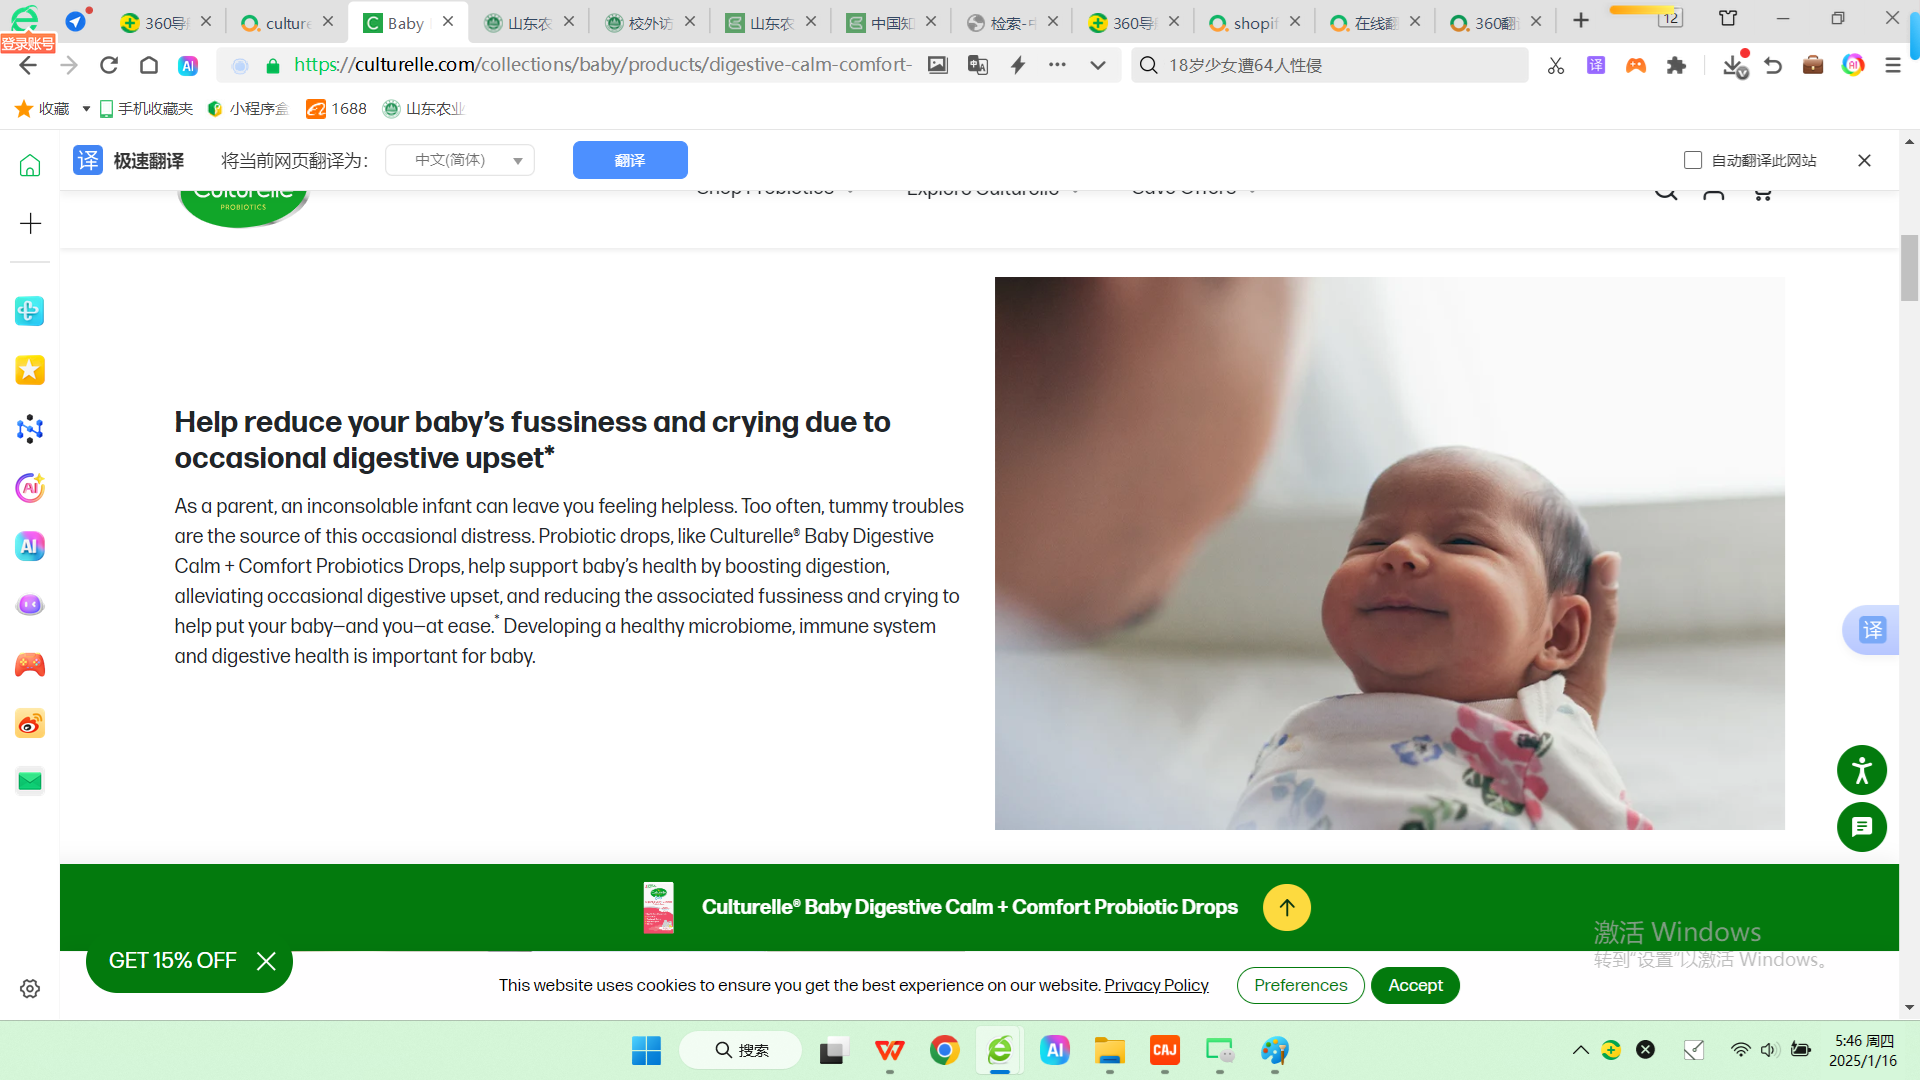Open the green chat support button
This screenshot has height=1080, width=1920.
point(1862,827)
